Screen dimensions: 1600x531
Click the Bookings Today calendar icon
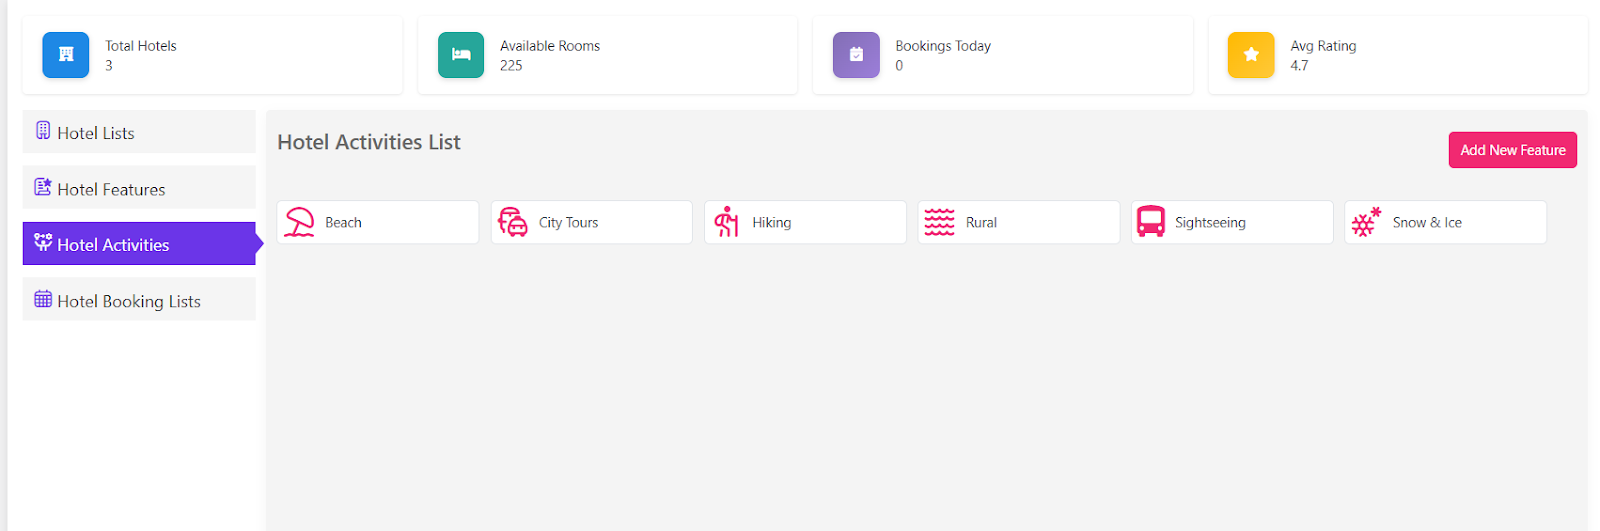click(x=856, y=55)
